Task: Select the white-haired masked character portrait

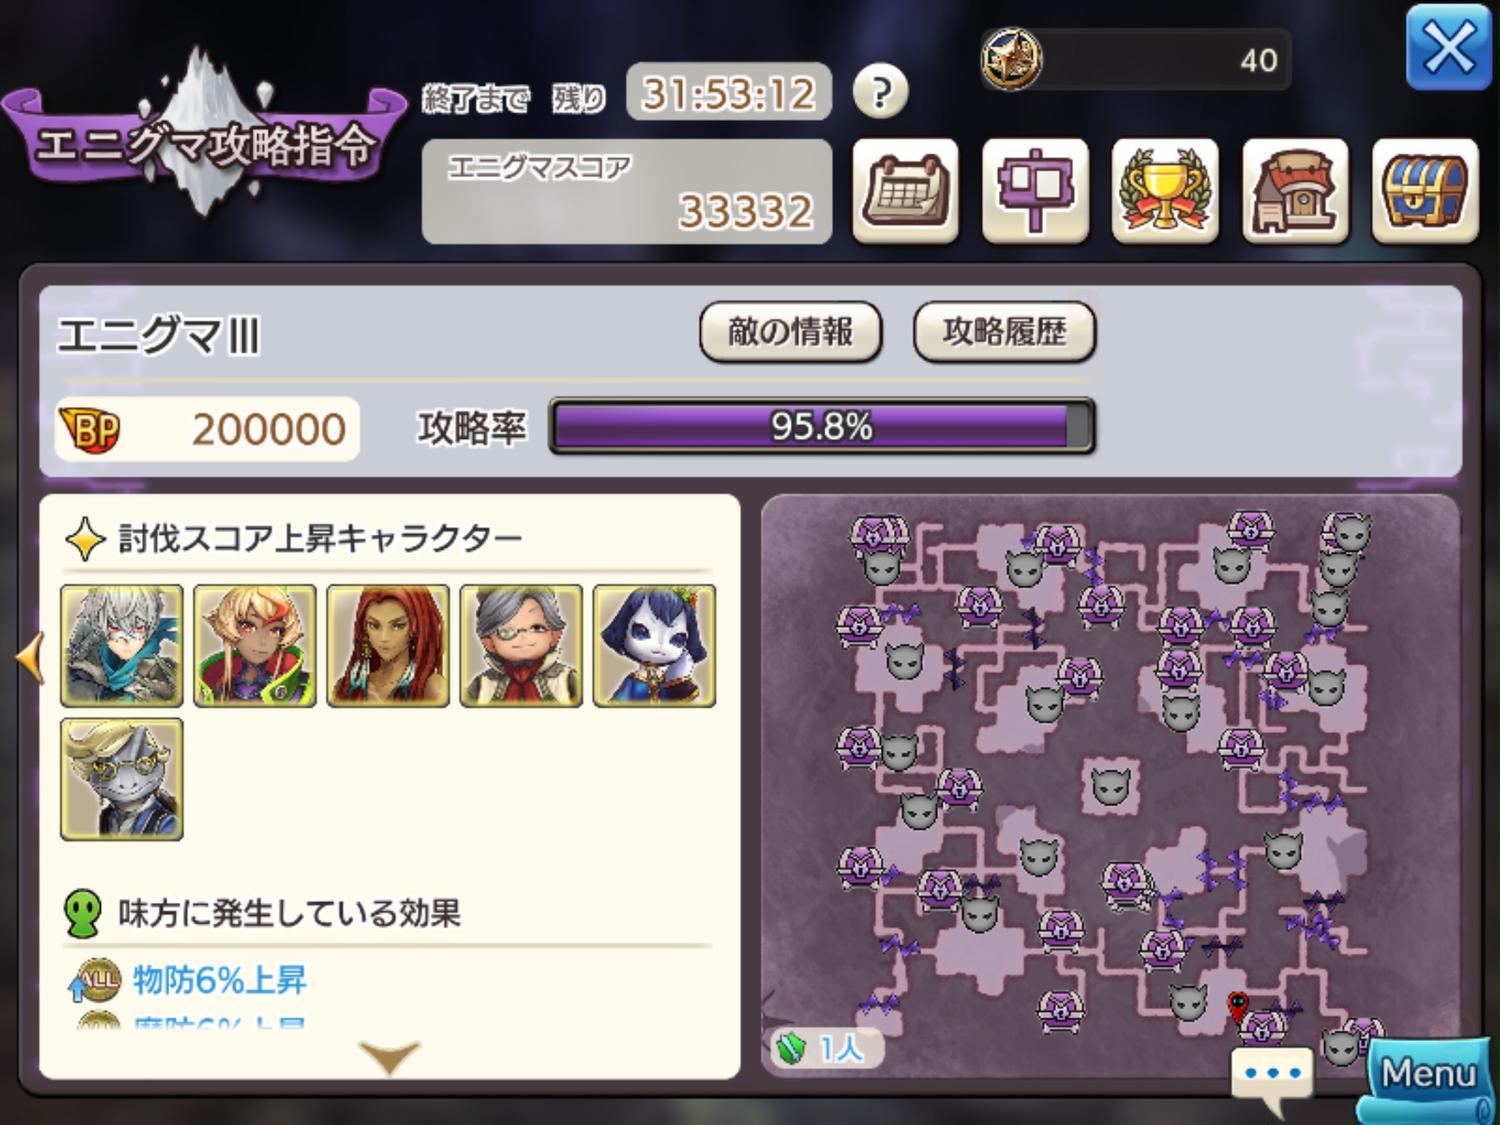Action: pyautogui.click(x=122, y=646)
